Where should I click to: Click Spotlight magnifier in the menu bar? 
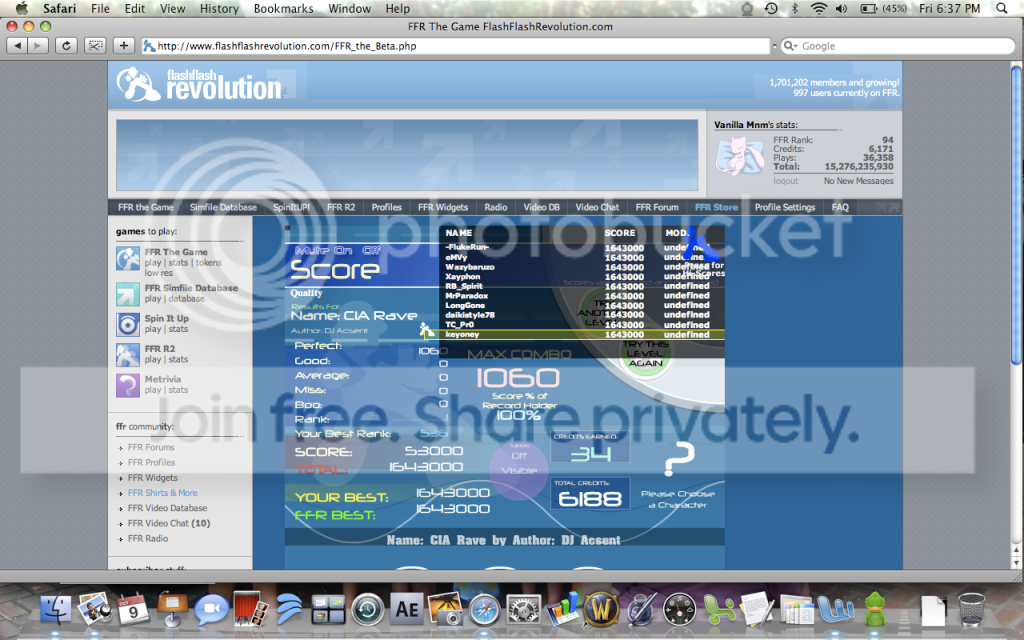(x=1004, y=9)
